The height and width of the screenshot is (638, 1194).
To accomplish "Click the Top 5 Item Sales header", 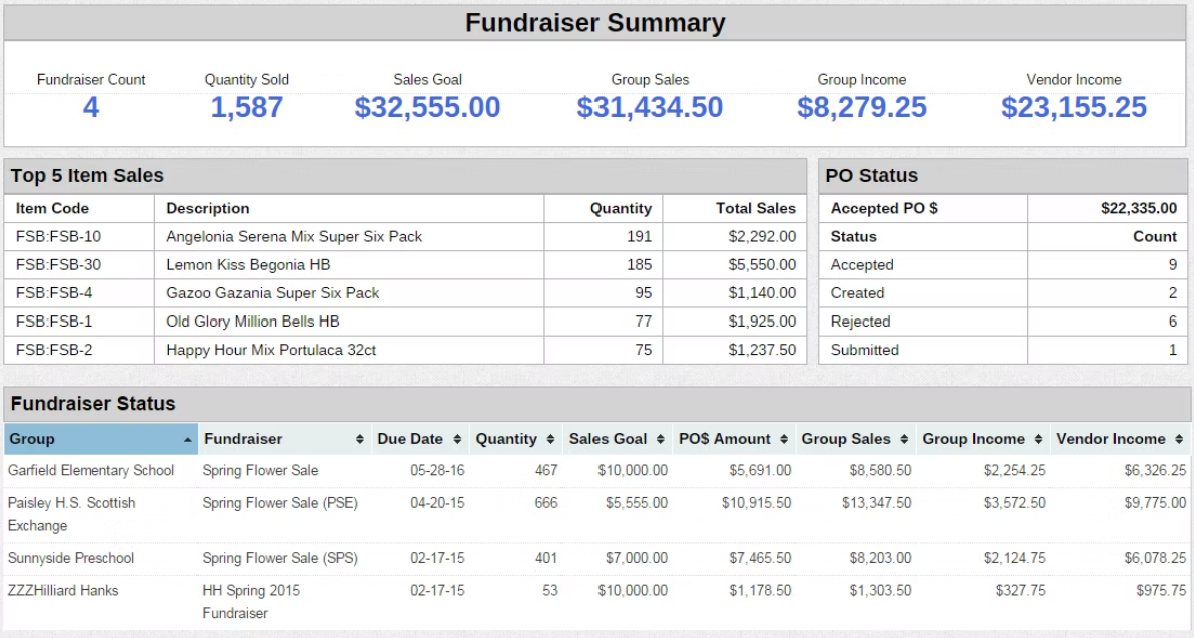I will (x=87, y=176).
